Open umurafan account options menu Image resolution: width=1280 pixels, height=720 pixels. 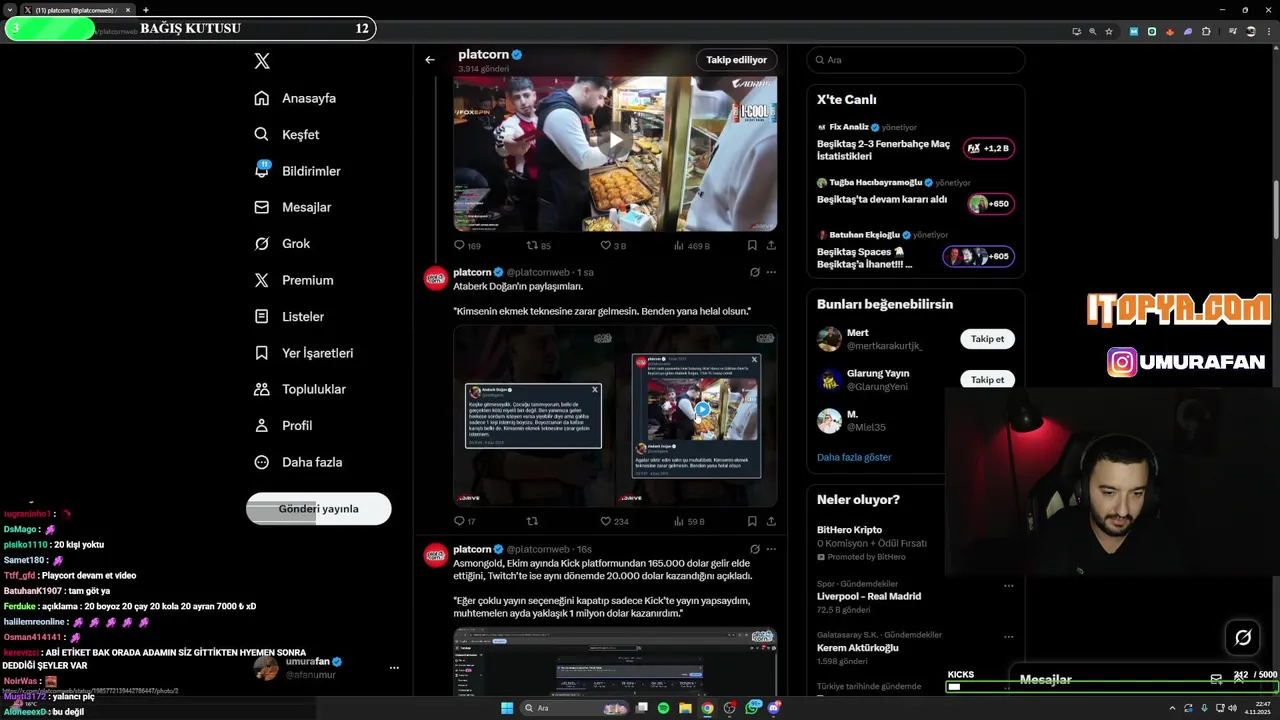pyautogui.click(x=394, y=667)
